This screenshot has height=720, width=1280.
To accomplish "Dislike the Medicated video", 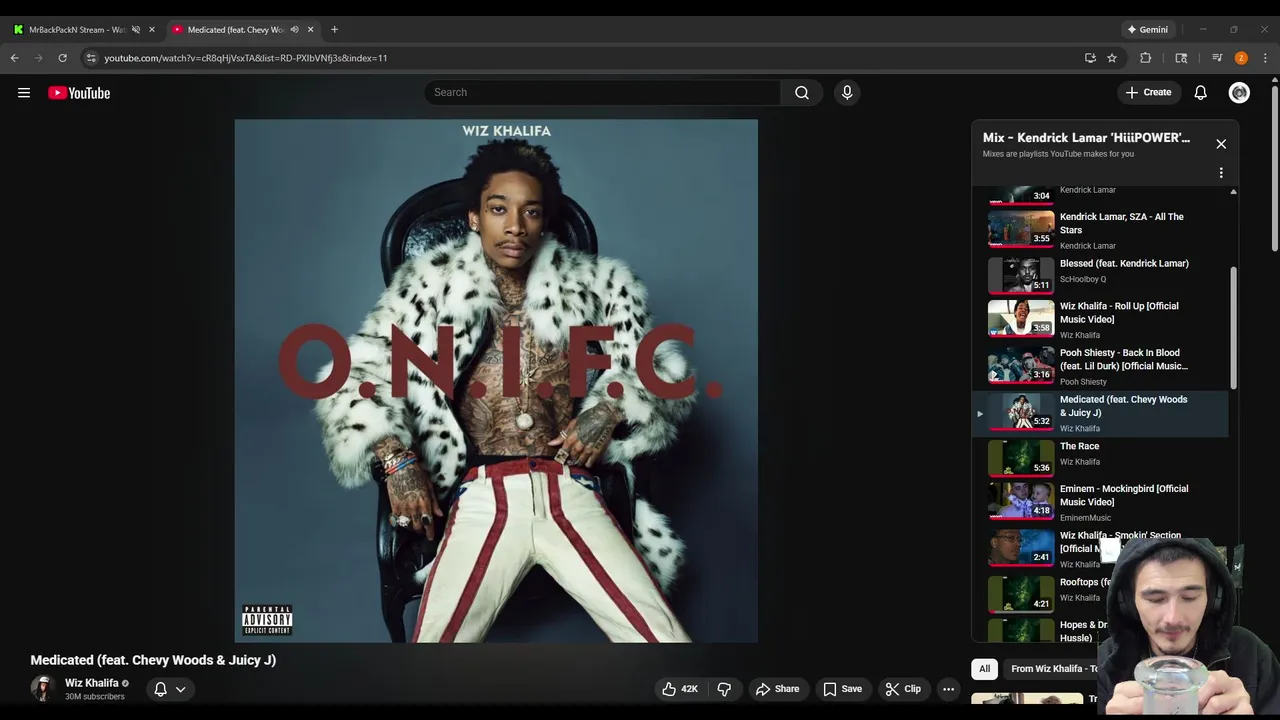I will (724, 689).
